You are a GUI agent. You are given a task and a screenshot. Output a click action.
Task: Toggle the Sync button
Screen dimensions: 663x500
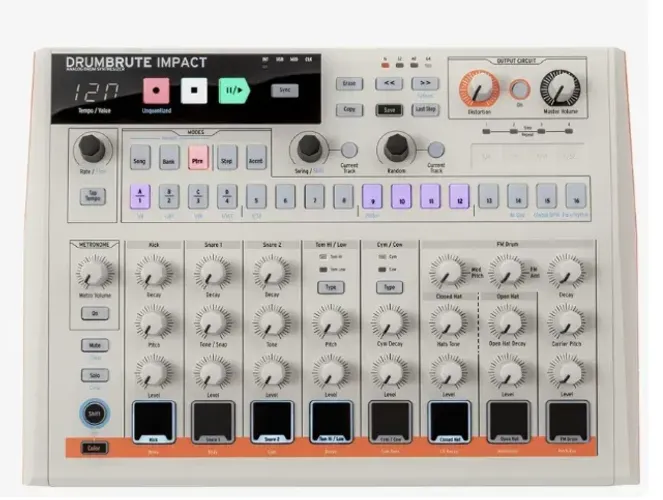(x=285, y=90)
